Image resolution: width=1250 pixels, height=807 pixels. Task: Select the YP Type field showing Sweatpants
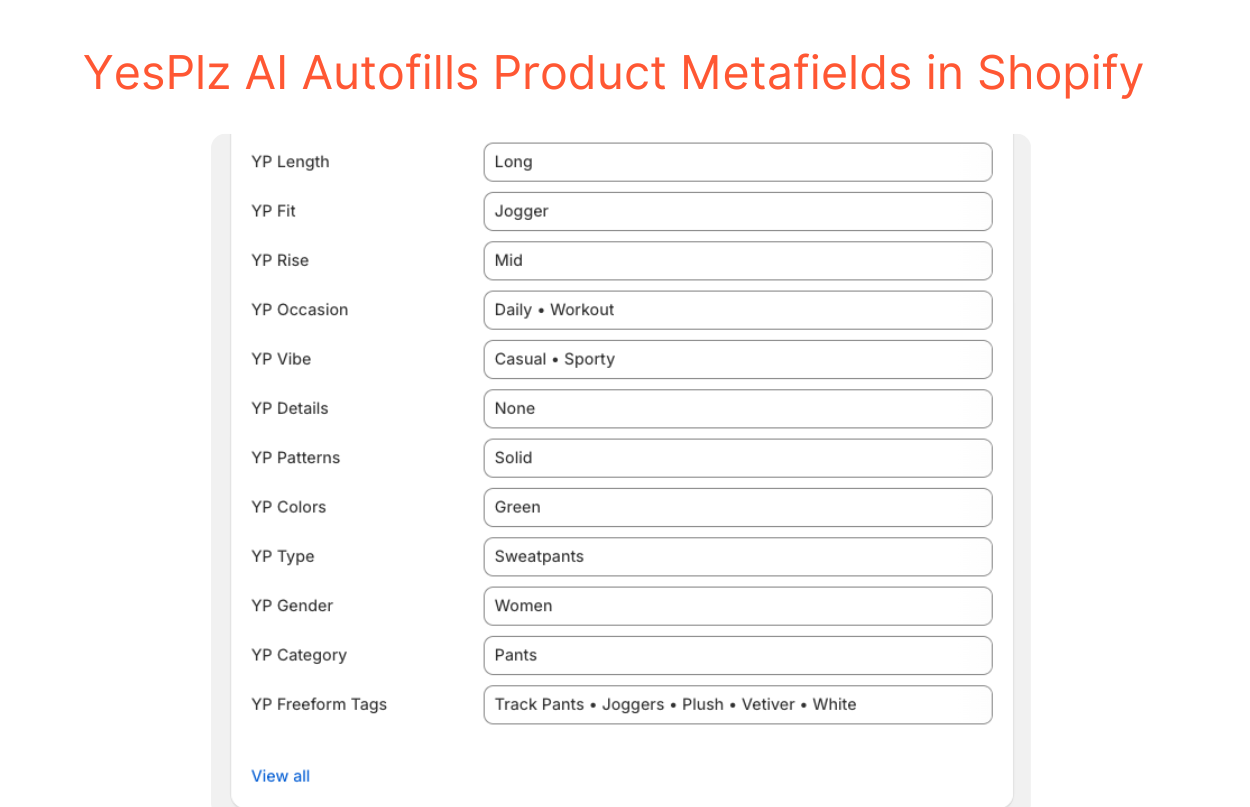pyautogui.click(x=737, y=556)
